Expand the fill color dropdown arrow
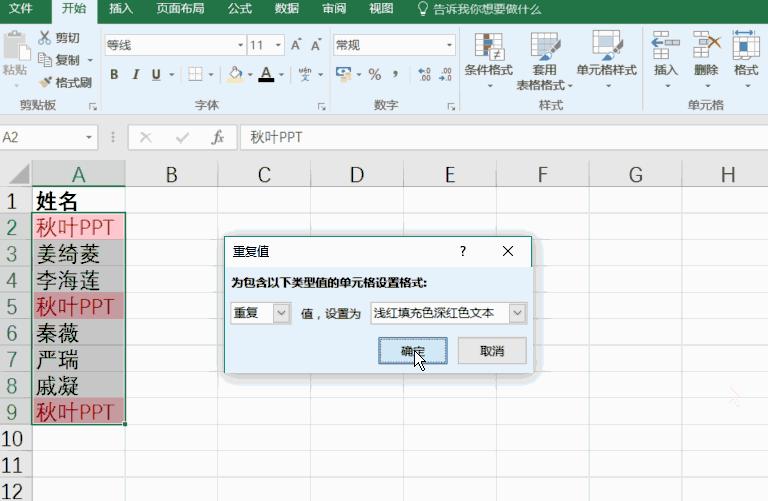The image size is (768, 501). (250, 75)
